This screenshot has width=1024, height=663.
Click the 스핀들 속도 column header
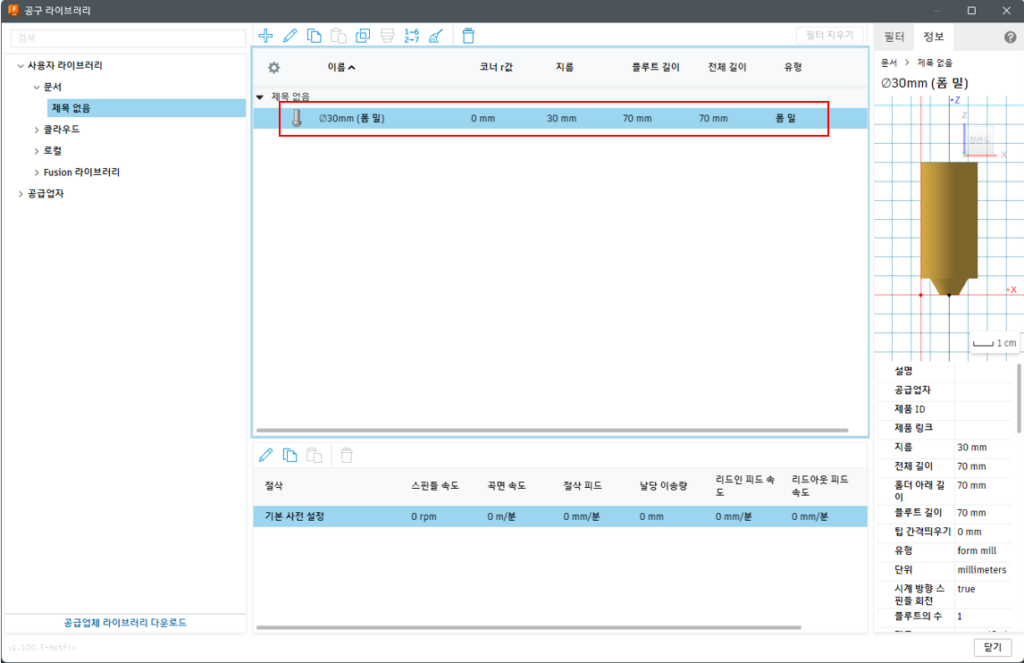pos(435,485)
